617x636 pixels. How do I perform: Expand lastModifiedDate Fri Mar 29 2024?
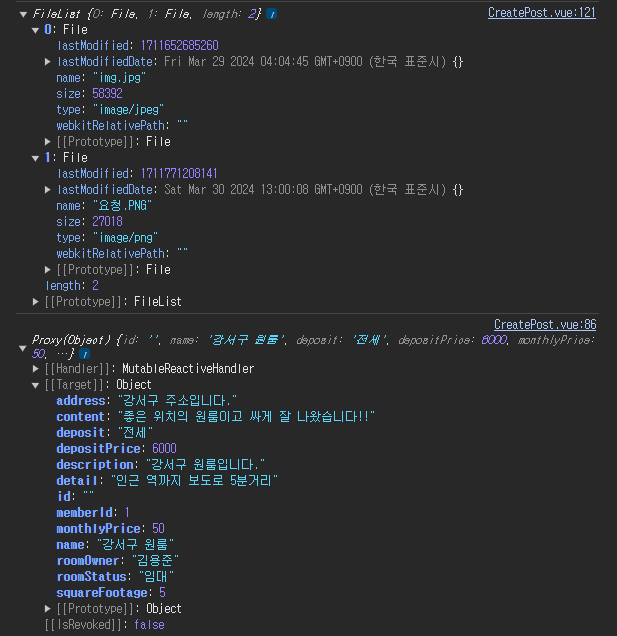click(47, 62)
